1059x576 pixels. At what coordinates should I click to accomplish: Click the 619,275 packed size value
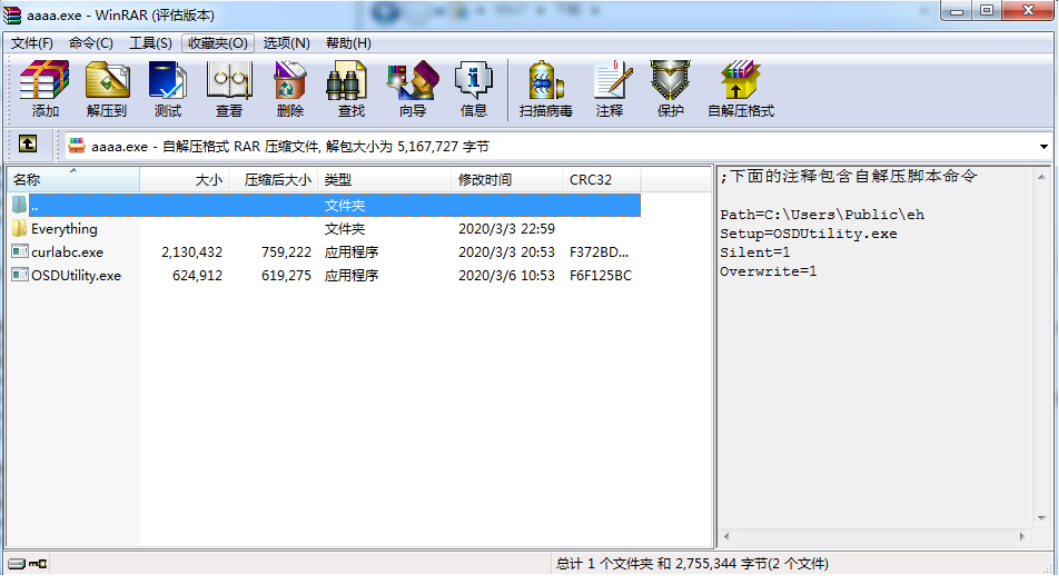(286, 276)
